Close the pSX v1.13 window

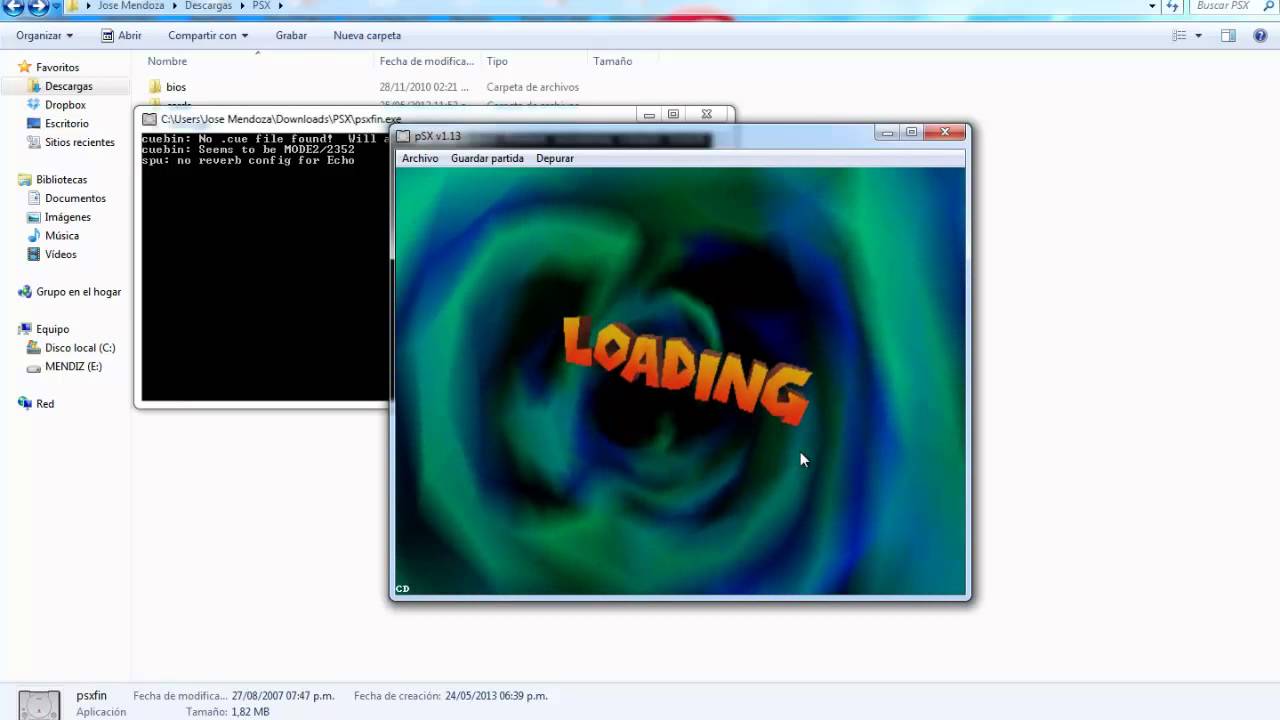coord(944,131)
